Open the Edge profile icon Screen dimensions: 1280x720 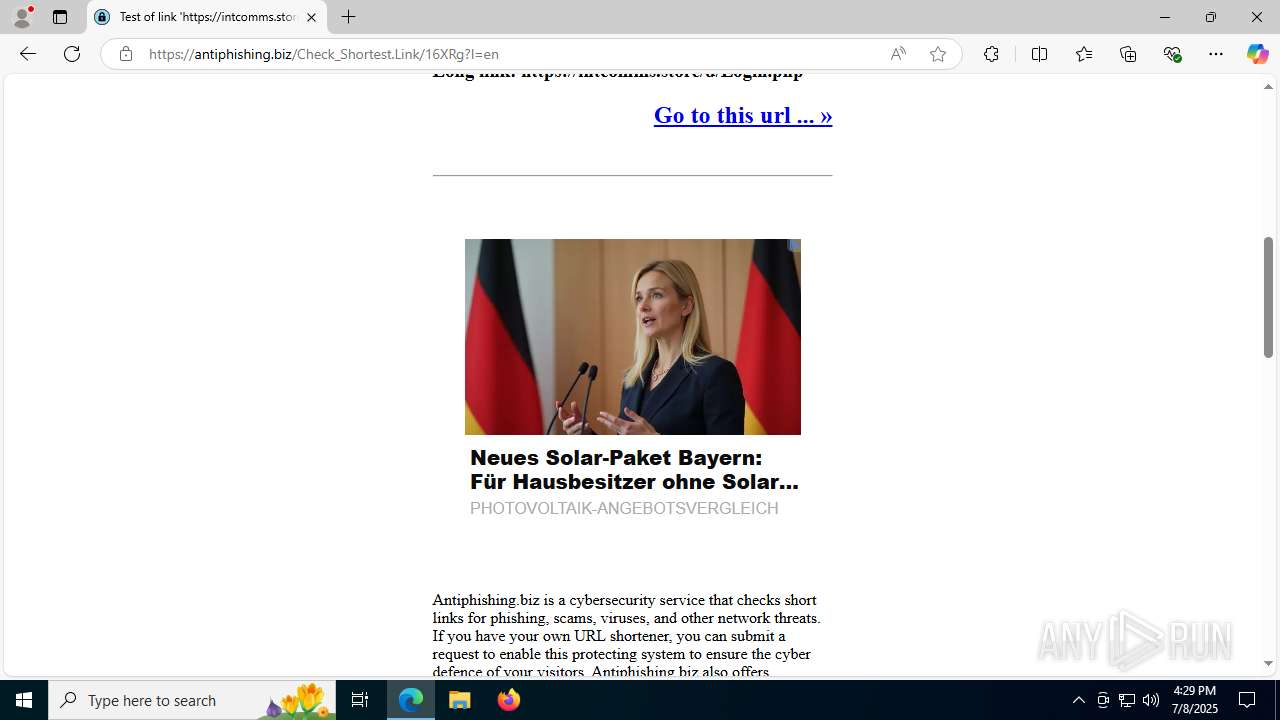click(22, 17)
